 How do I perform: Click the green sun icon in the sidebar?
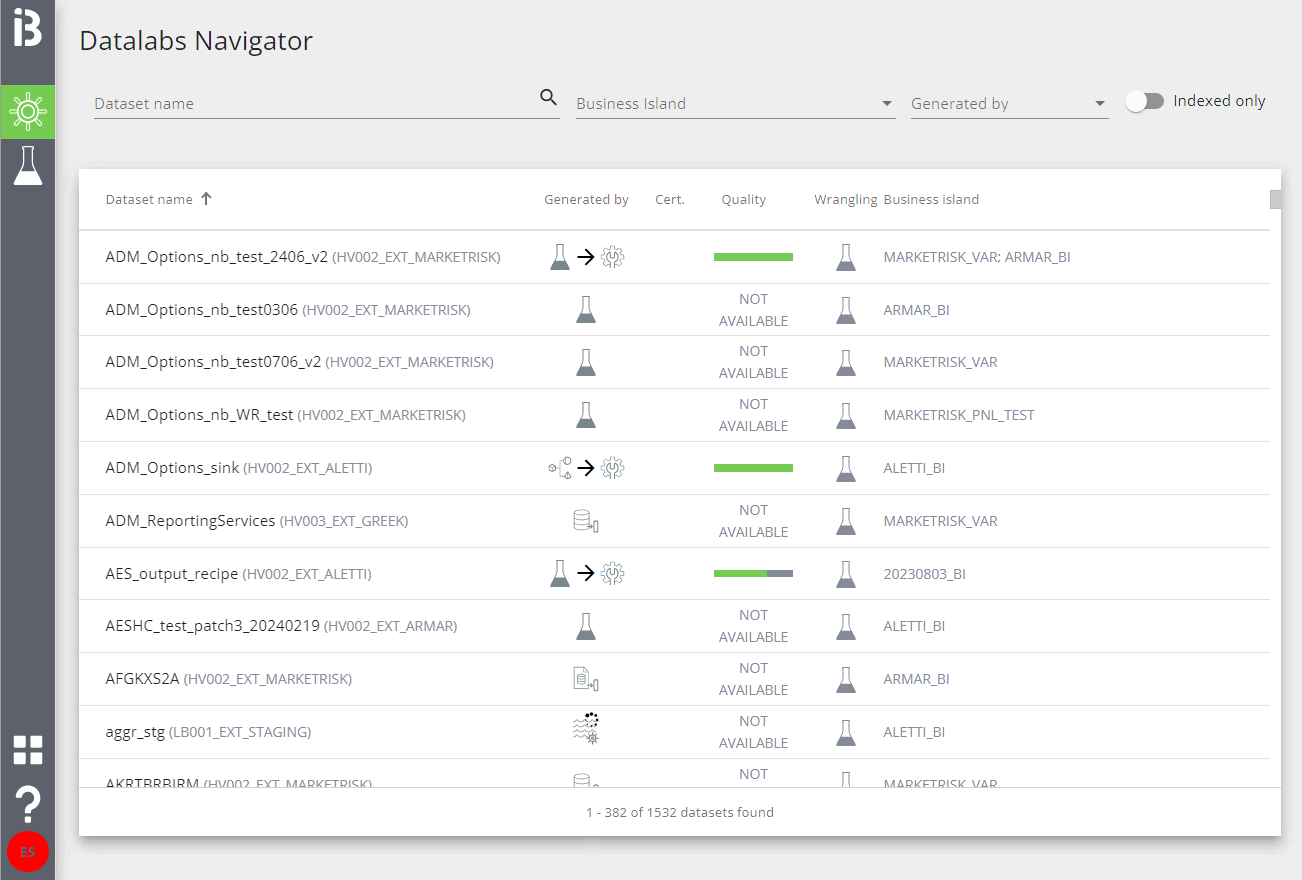pyautogui.click(x=28, y=111)
